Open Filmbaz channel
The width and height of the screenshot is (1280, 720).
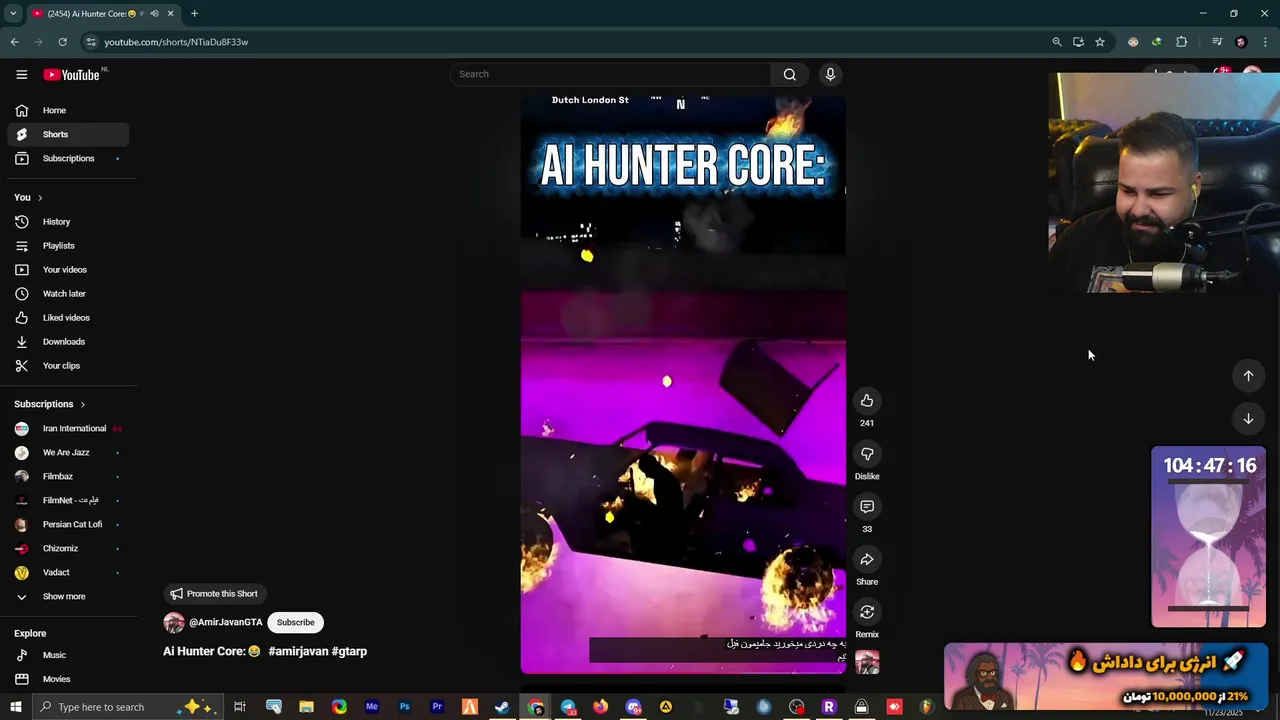pos(68,476)
